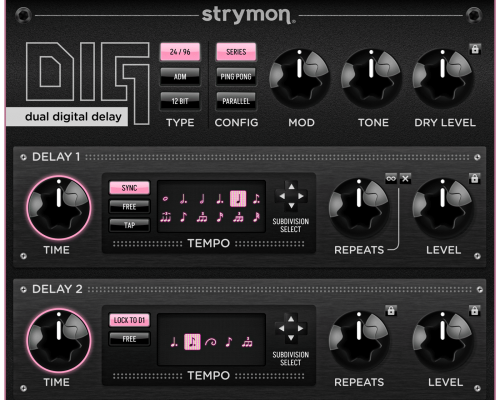Click the TONE knob
The image size is (500, 400).
click(371, 79)
